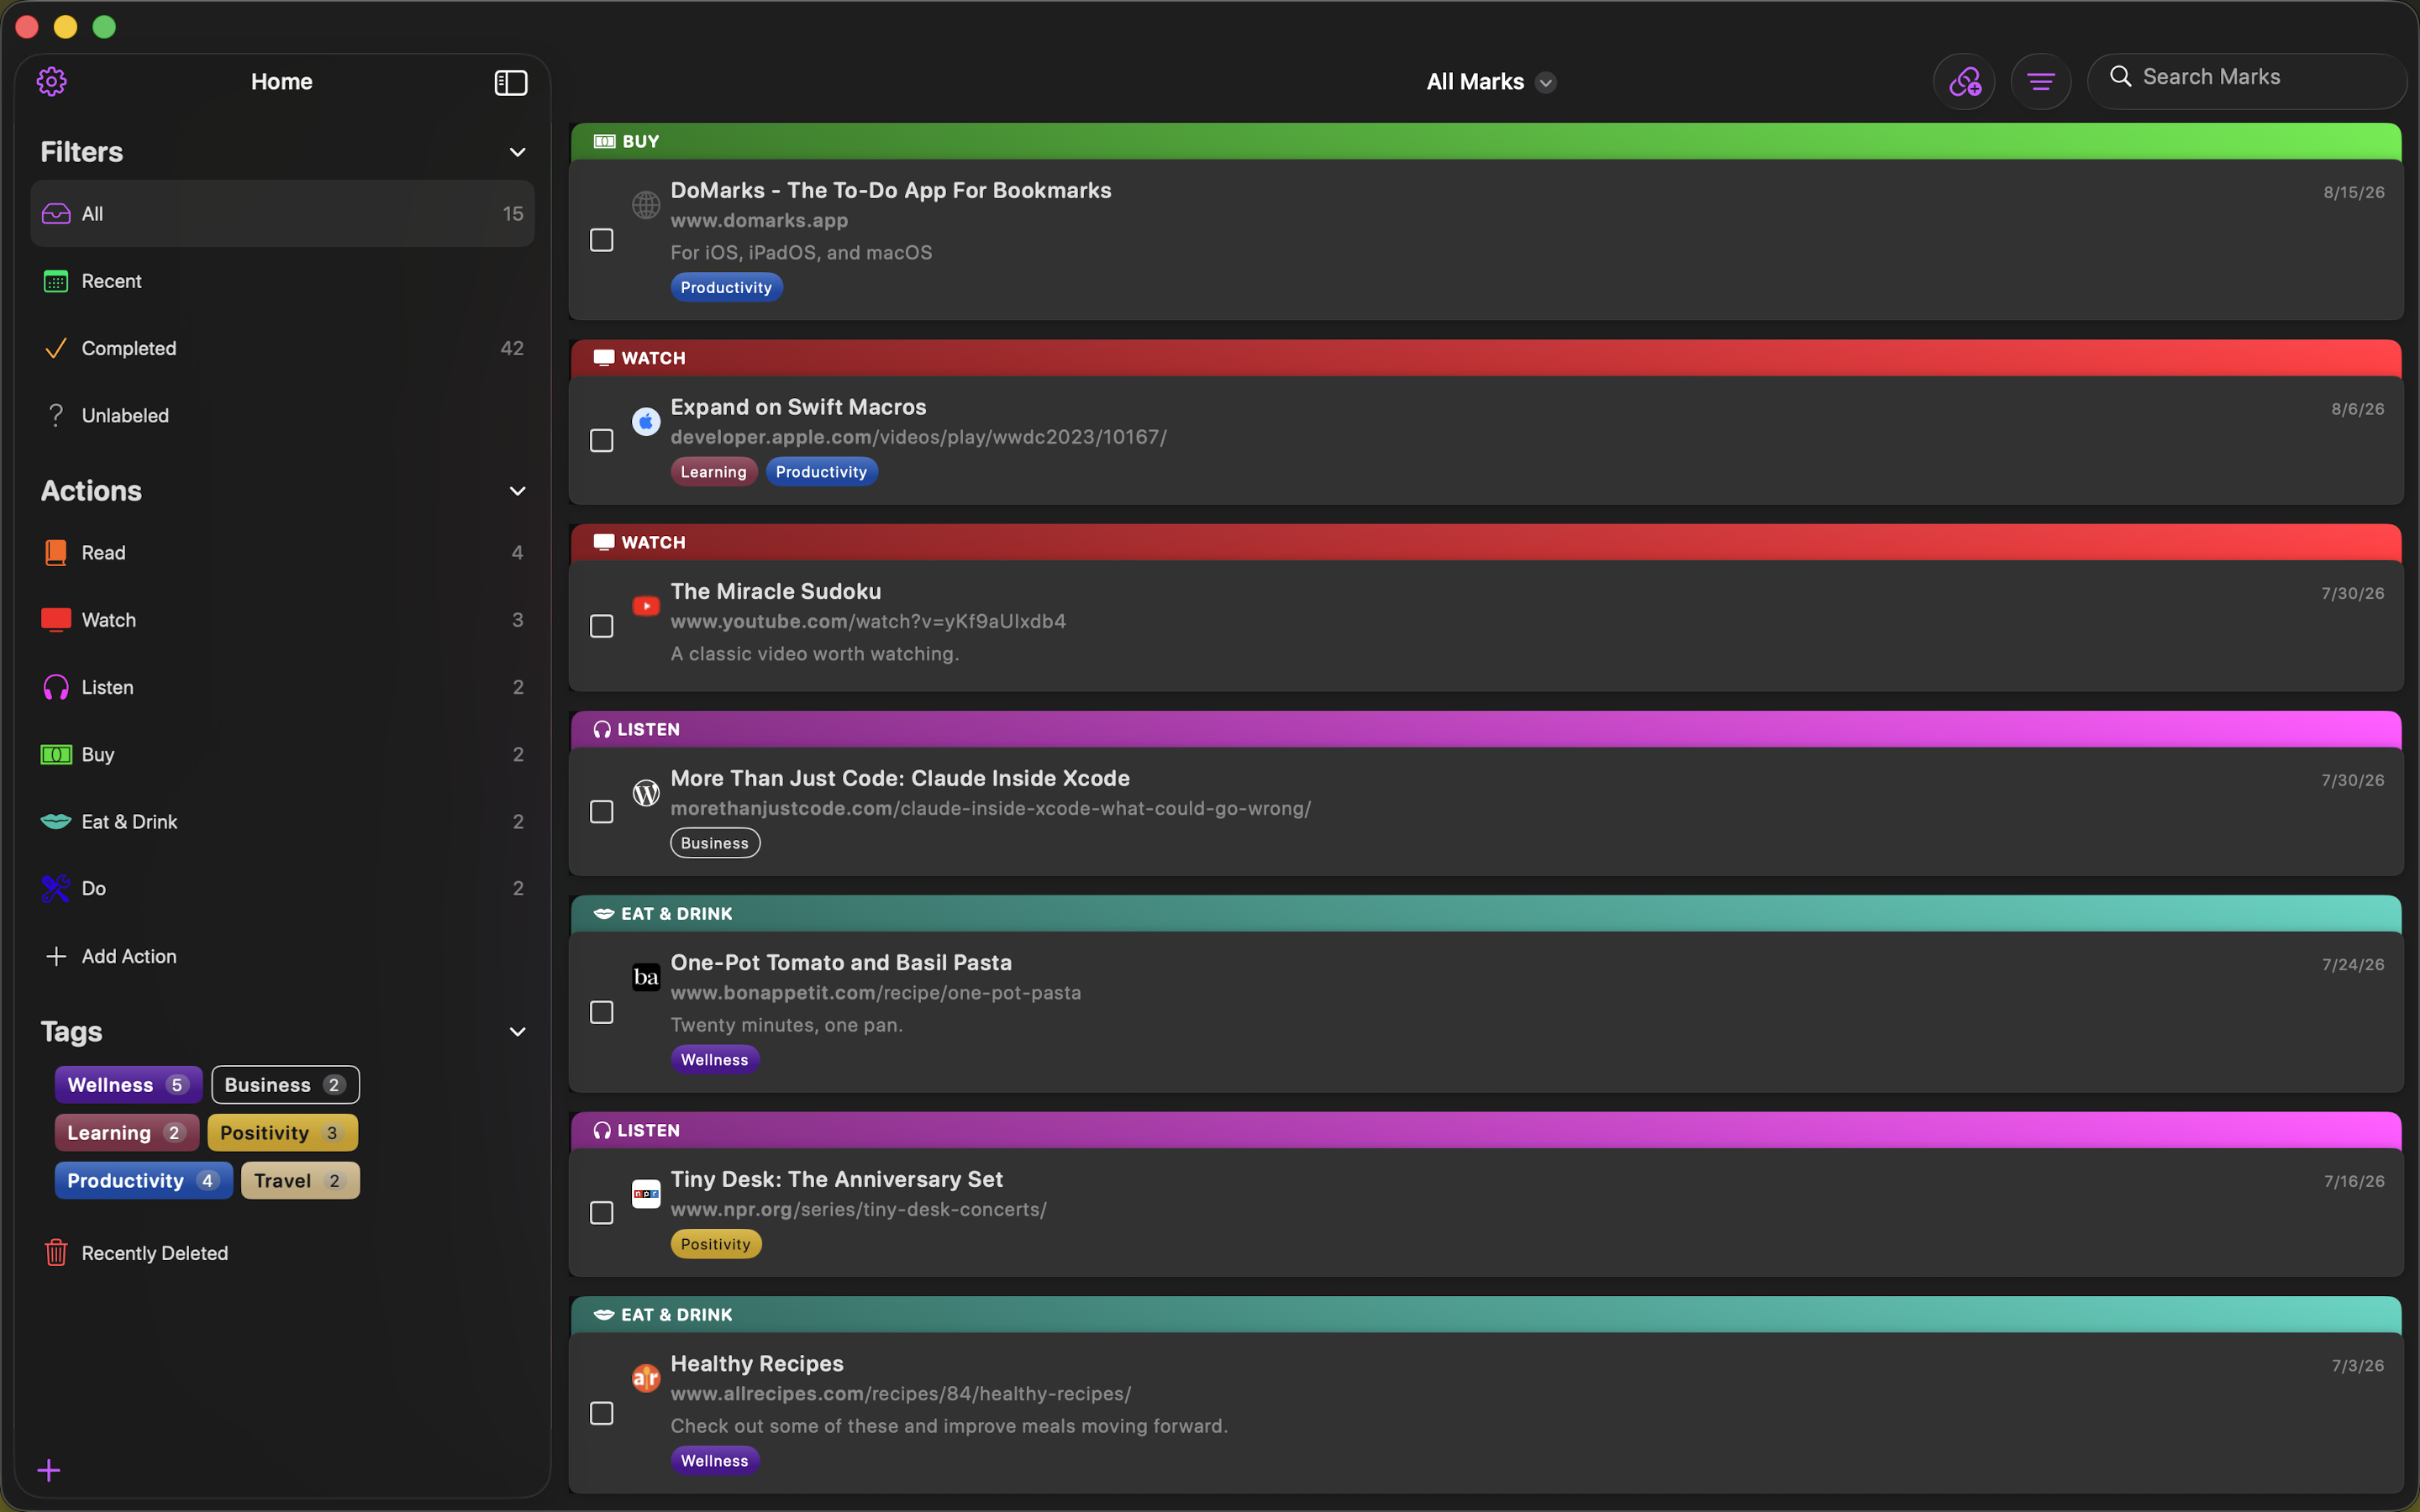
Task: Click the purple plus icon at sidebar bottom
Action: [x=49, y=1470]
